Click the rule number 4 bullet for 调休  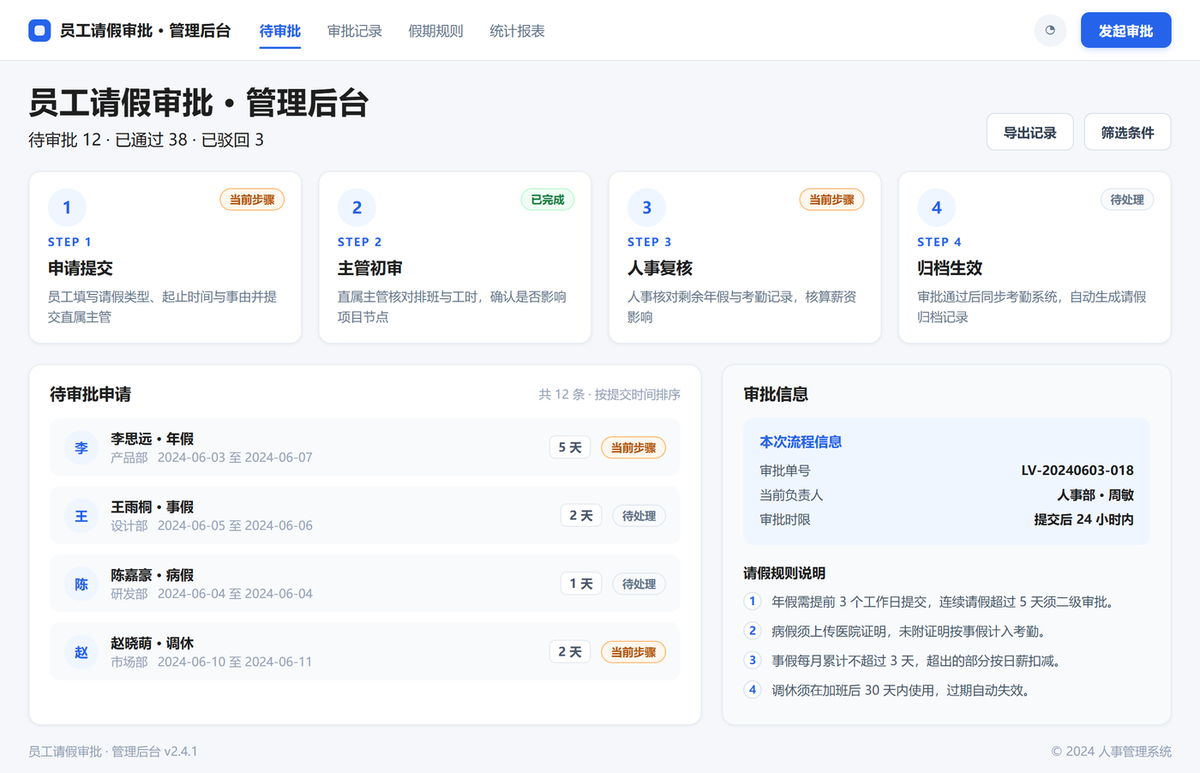click(753, 689)
